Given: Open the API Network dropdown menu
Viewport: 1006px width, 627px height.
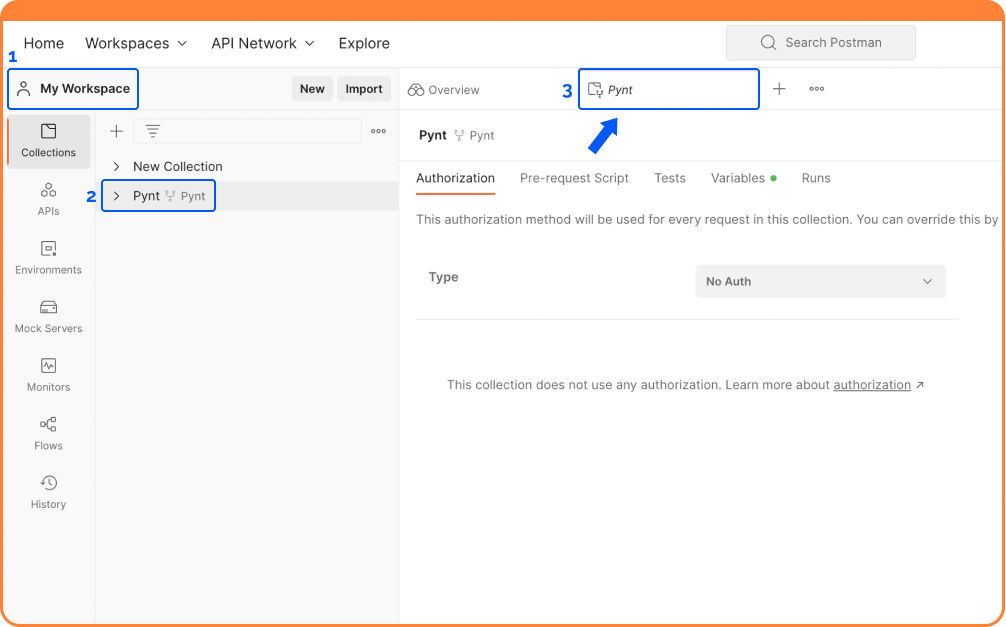Looking at the screenshot, I should (263, 43).
